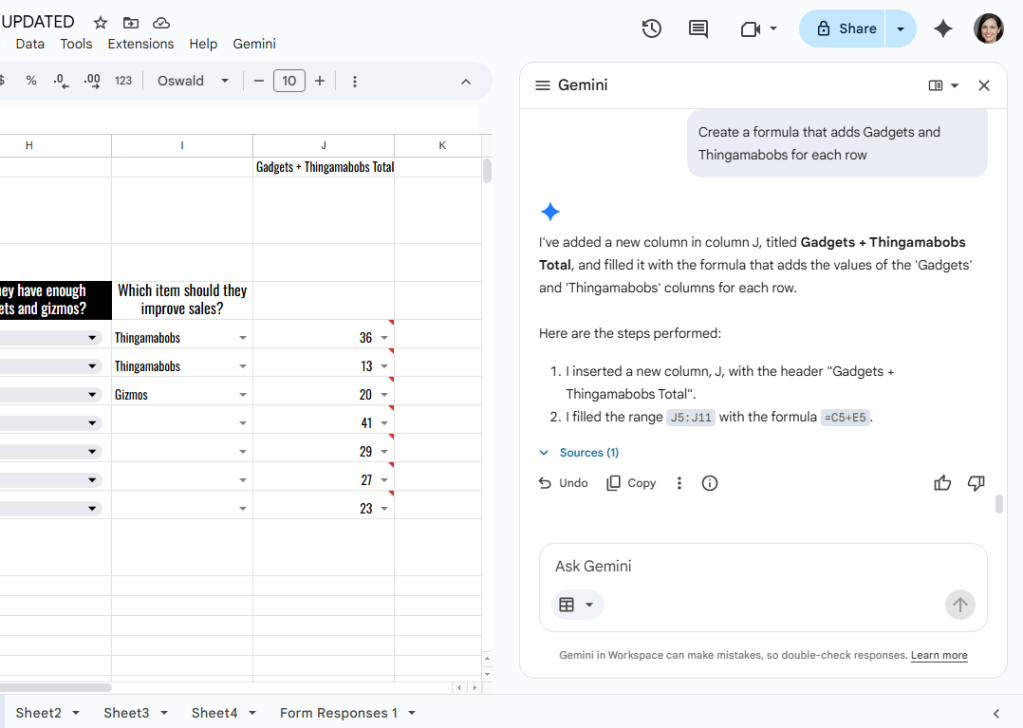Click the info icon on Gemini's response
1023x728 pixels.
pyautogui.click(x=709, y=483)
